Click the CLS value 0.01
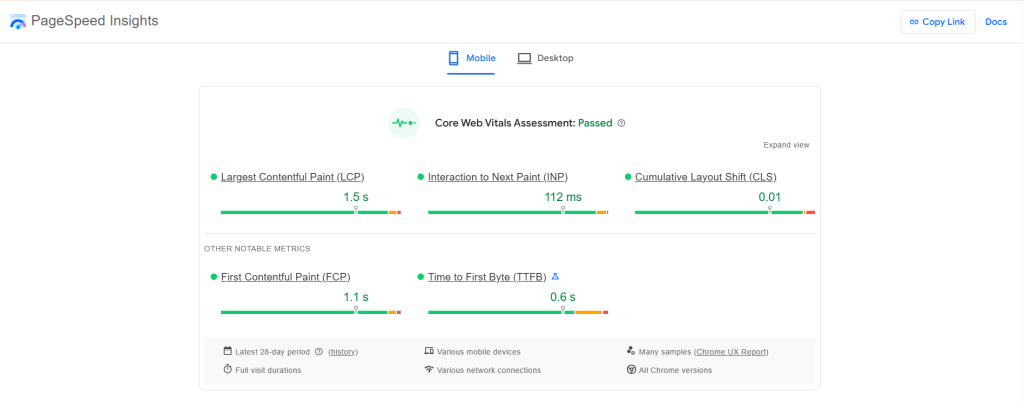The width and height of the screenshot is (1024, 401). click(769, 197)
